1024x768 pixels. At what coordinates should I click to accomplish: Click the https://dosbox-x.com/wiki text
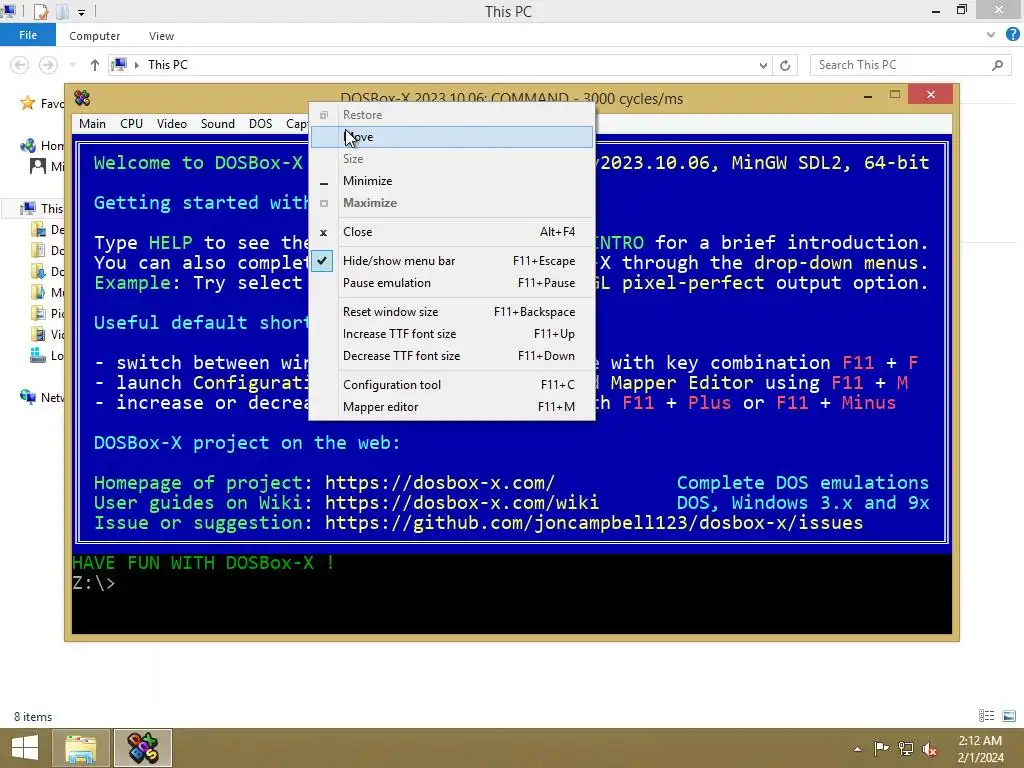tap(462, 503)
